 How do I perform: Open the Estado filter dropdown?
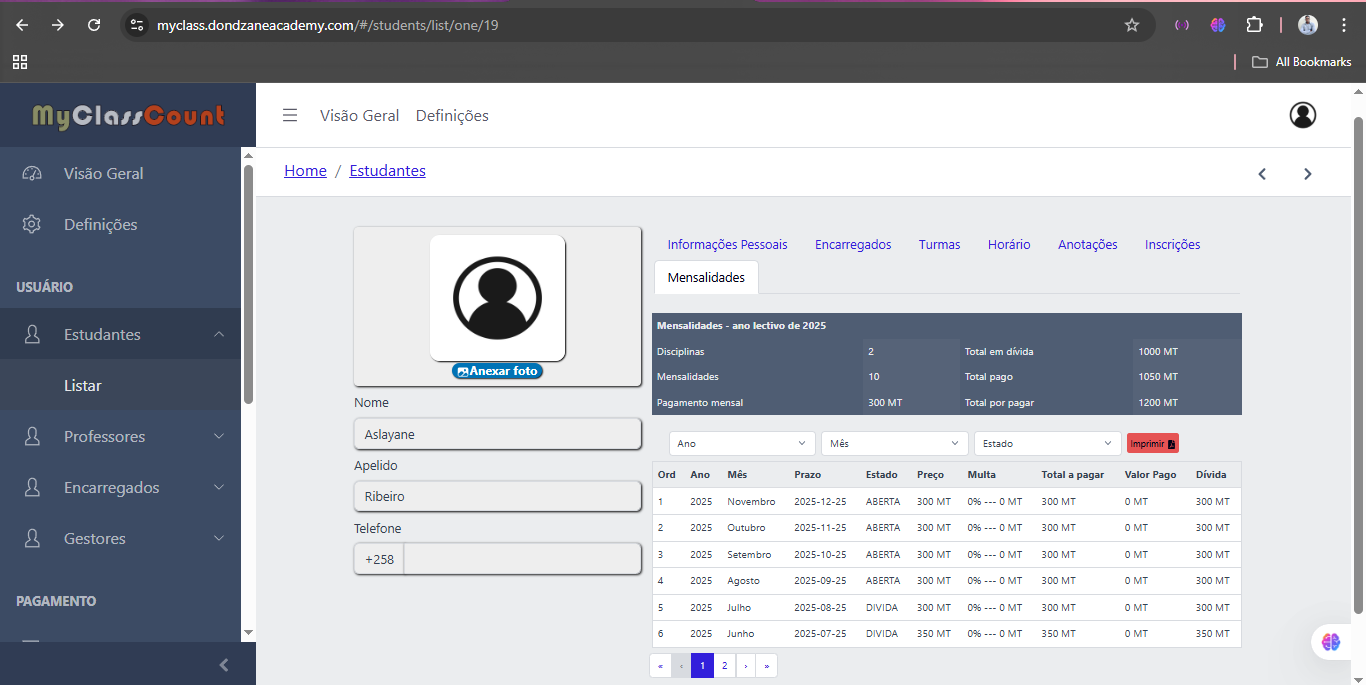coord(1047,443)
